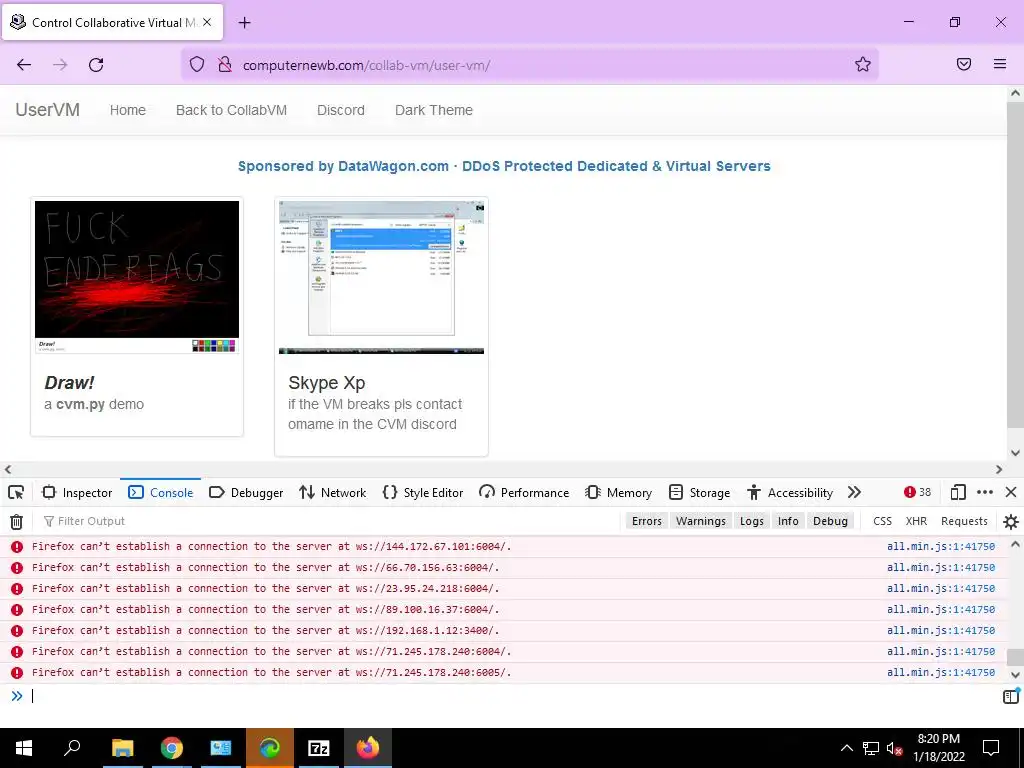Launch Google Chrome from the taskbar
Screen dimensions: 1024x768
(172, 748)
